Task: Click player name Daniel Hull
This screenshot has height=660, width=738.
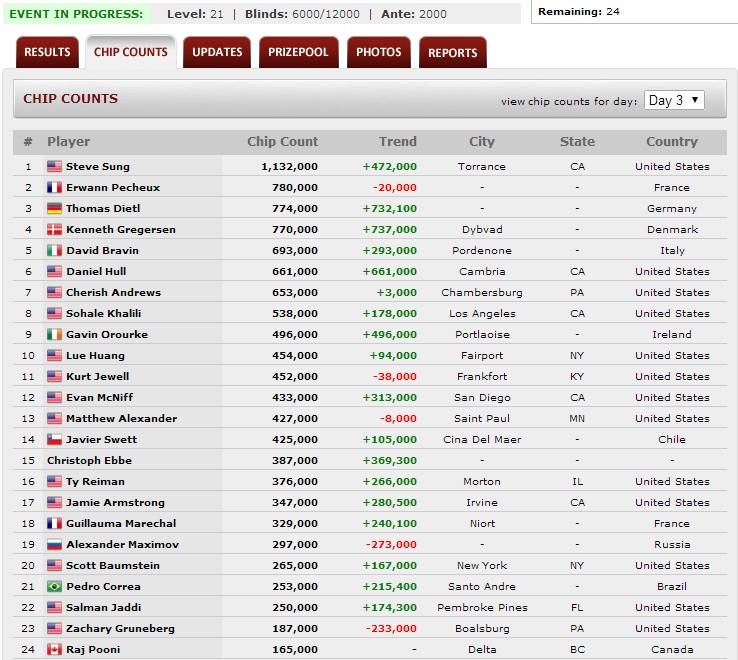Action: pos(96,272)
